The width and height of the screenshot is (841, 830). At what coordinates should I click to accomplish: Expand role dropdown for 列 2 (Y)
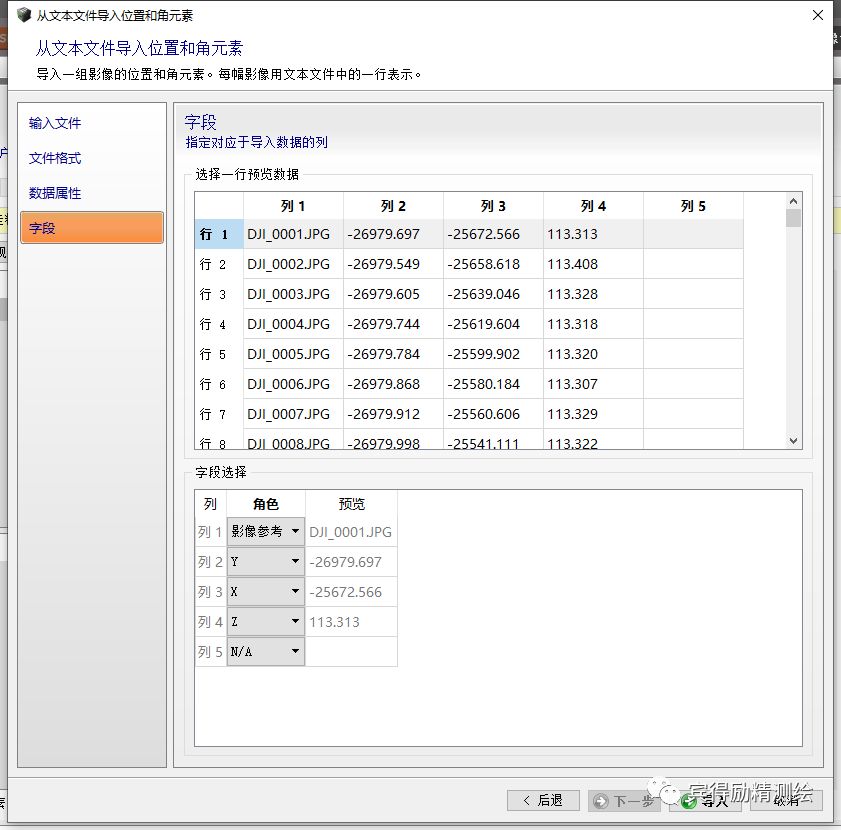coord(265,561)
